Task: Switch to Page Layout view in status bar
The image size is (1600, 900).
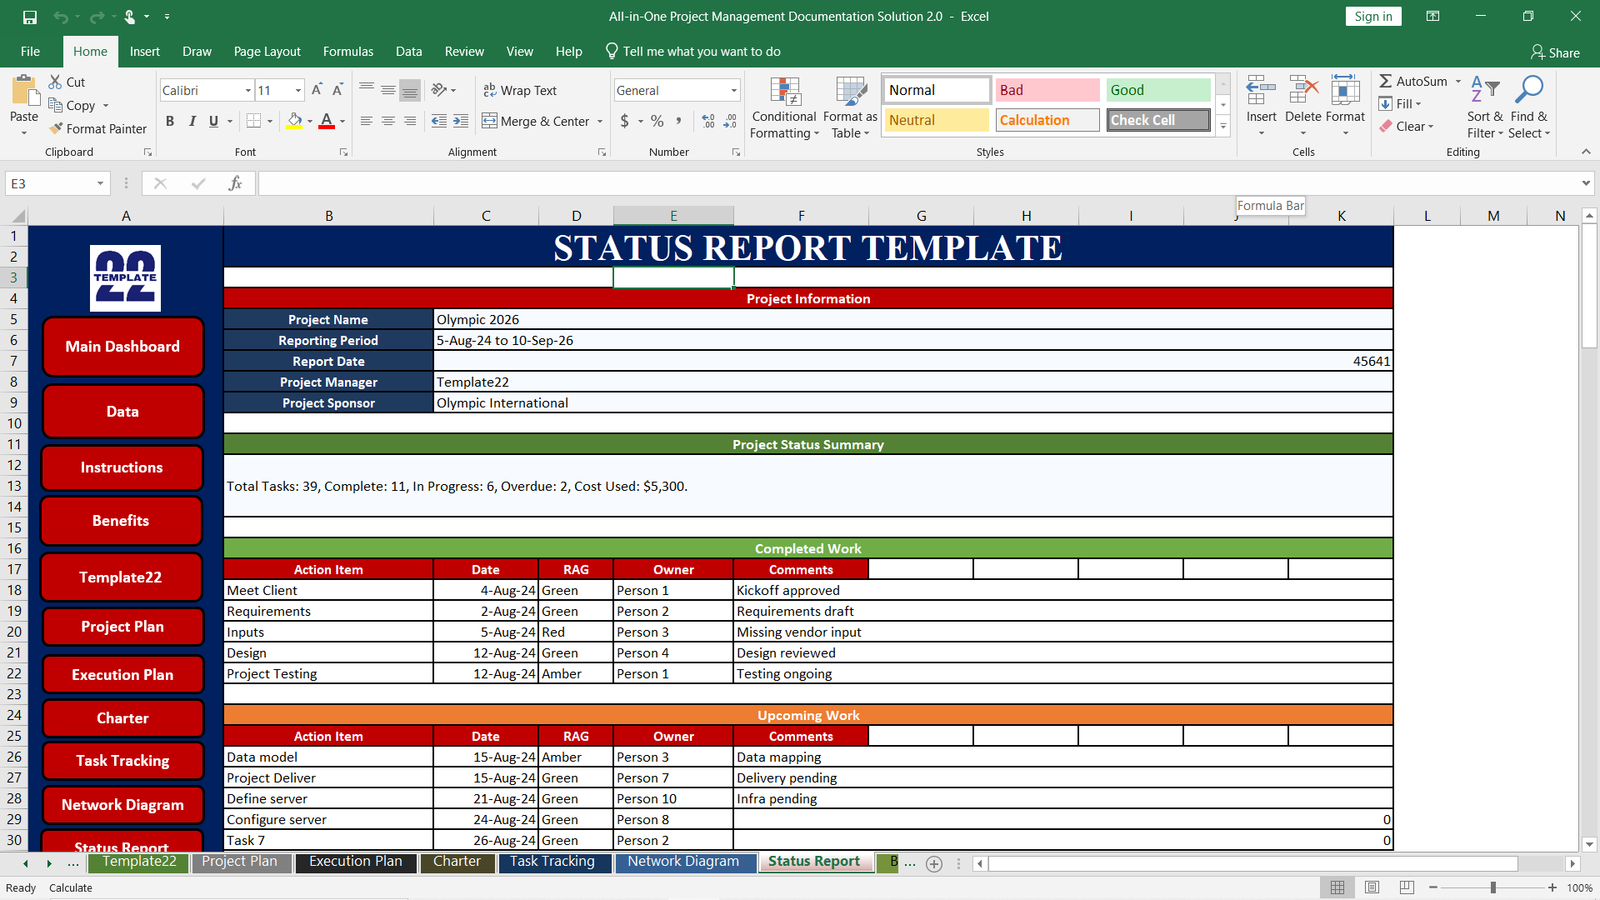Action: [1372, 887]
